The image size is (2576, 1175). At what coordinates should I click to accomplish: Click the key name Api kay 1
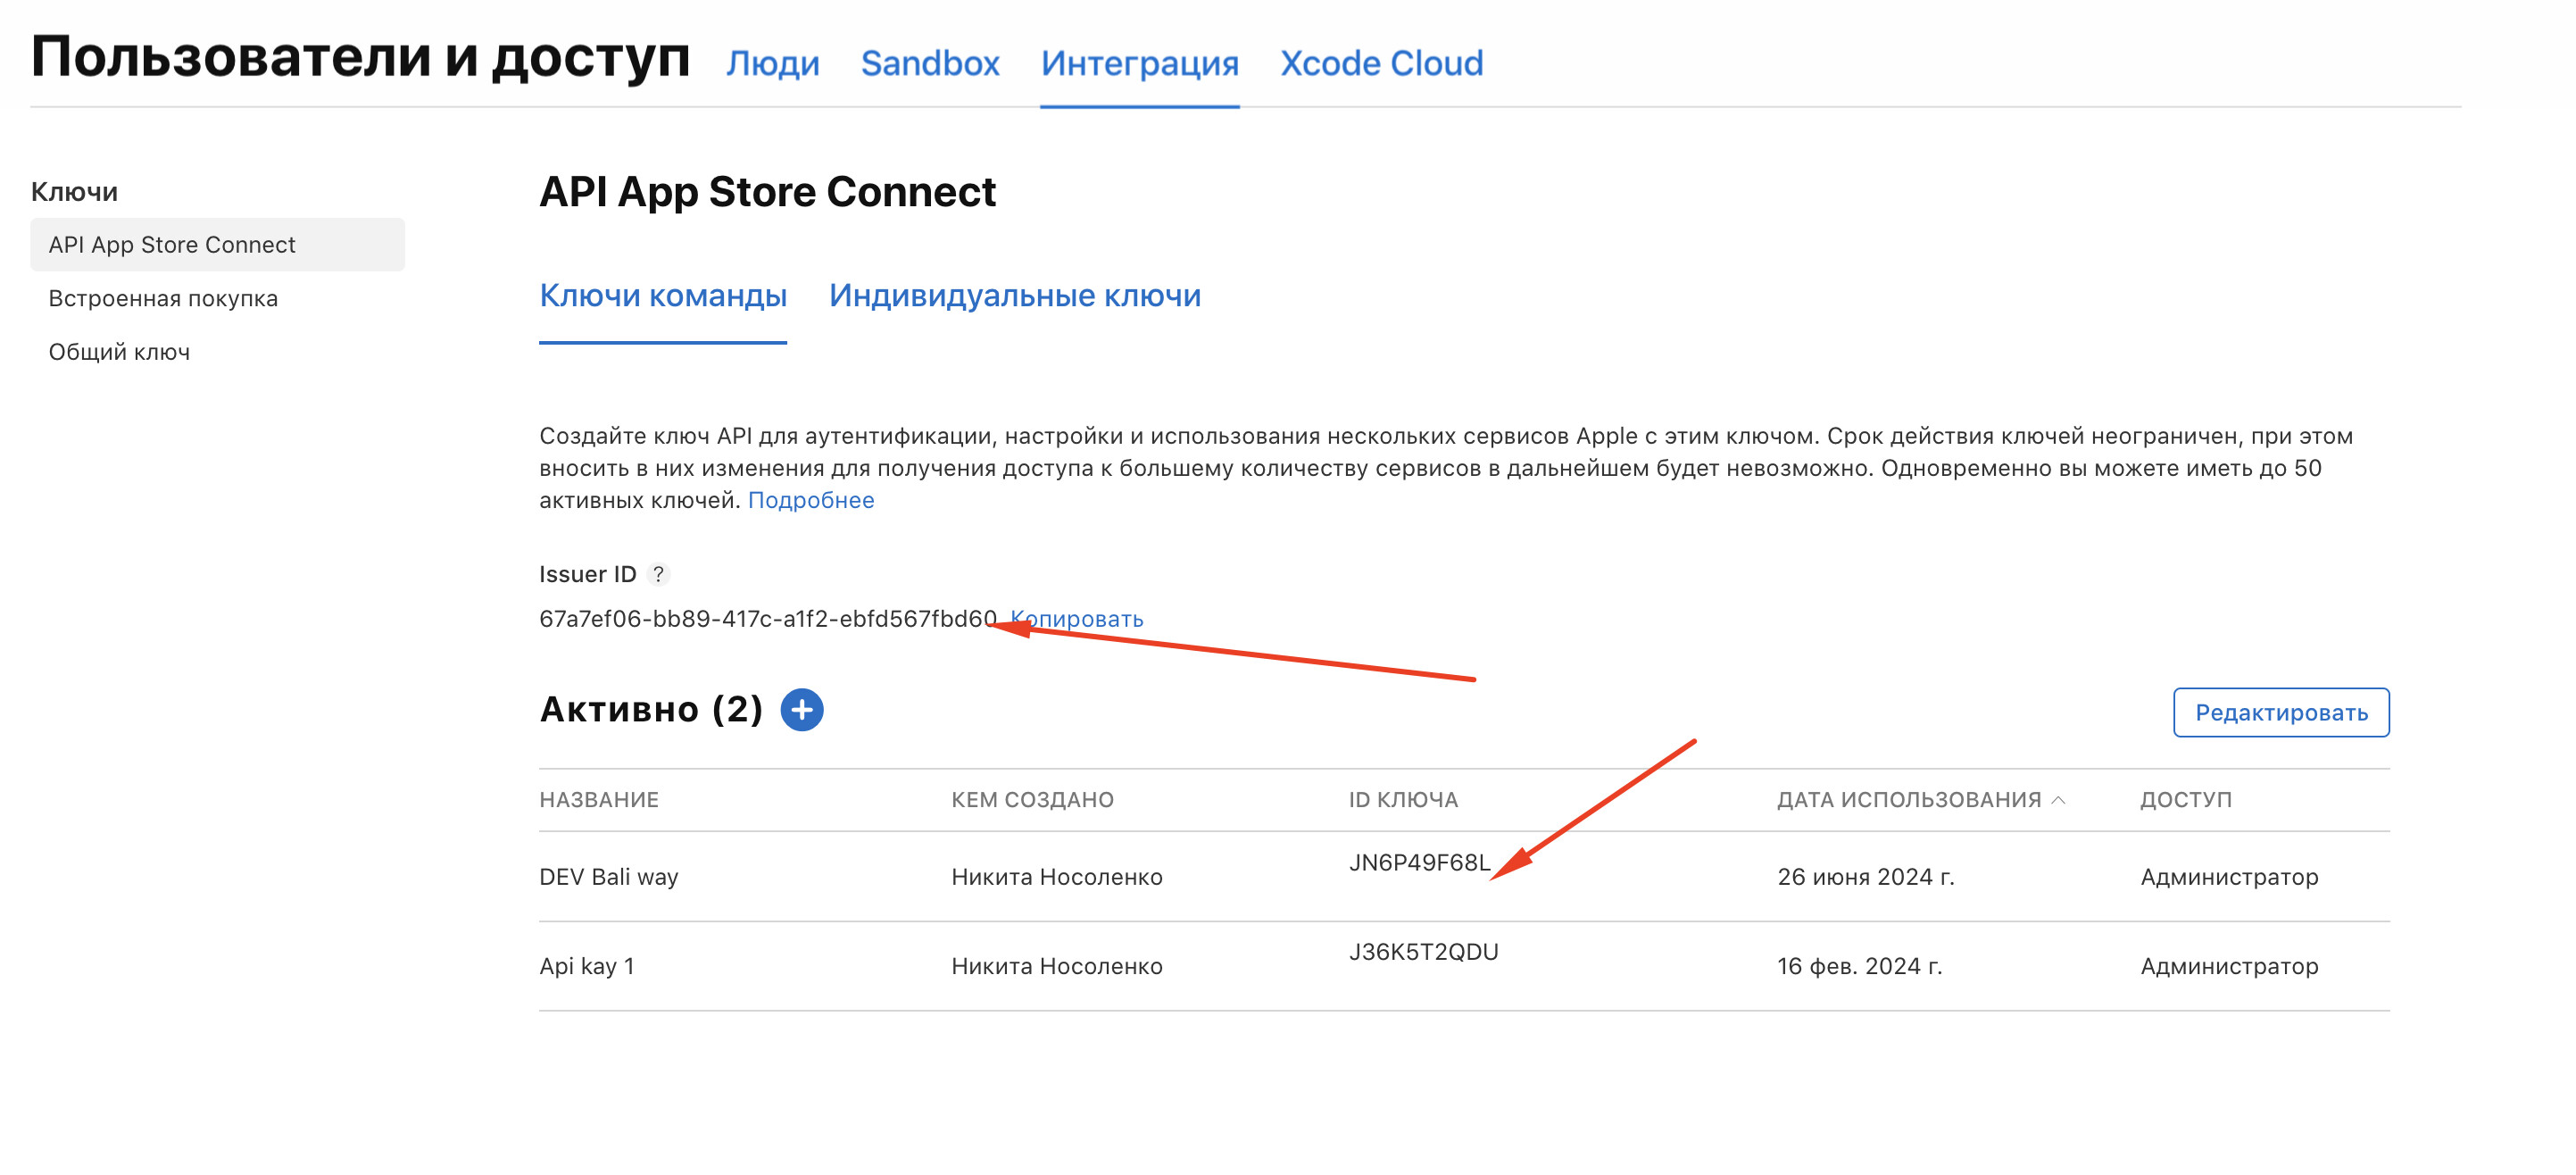click(x=586, y=966)
